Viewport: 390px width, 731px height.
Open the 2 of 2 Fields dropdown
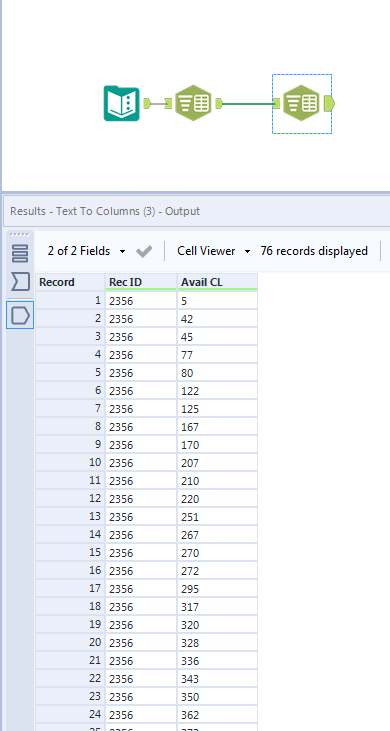(86, 251)
